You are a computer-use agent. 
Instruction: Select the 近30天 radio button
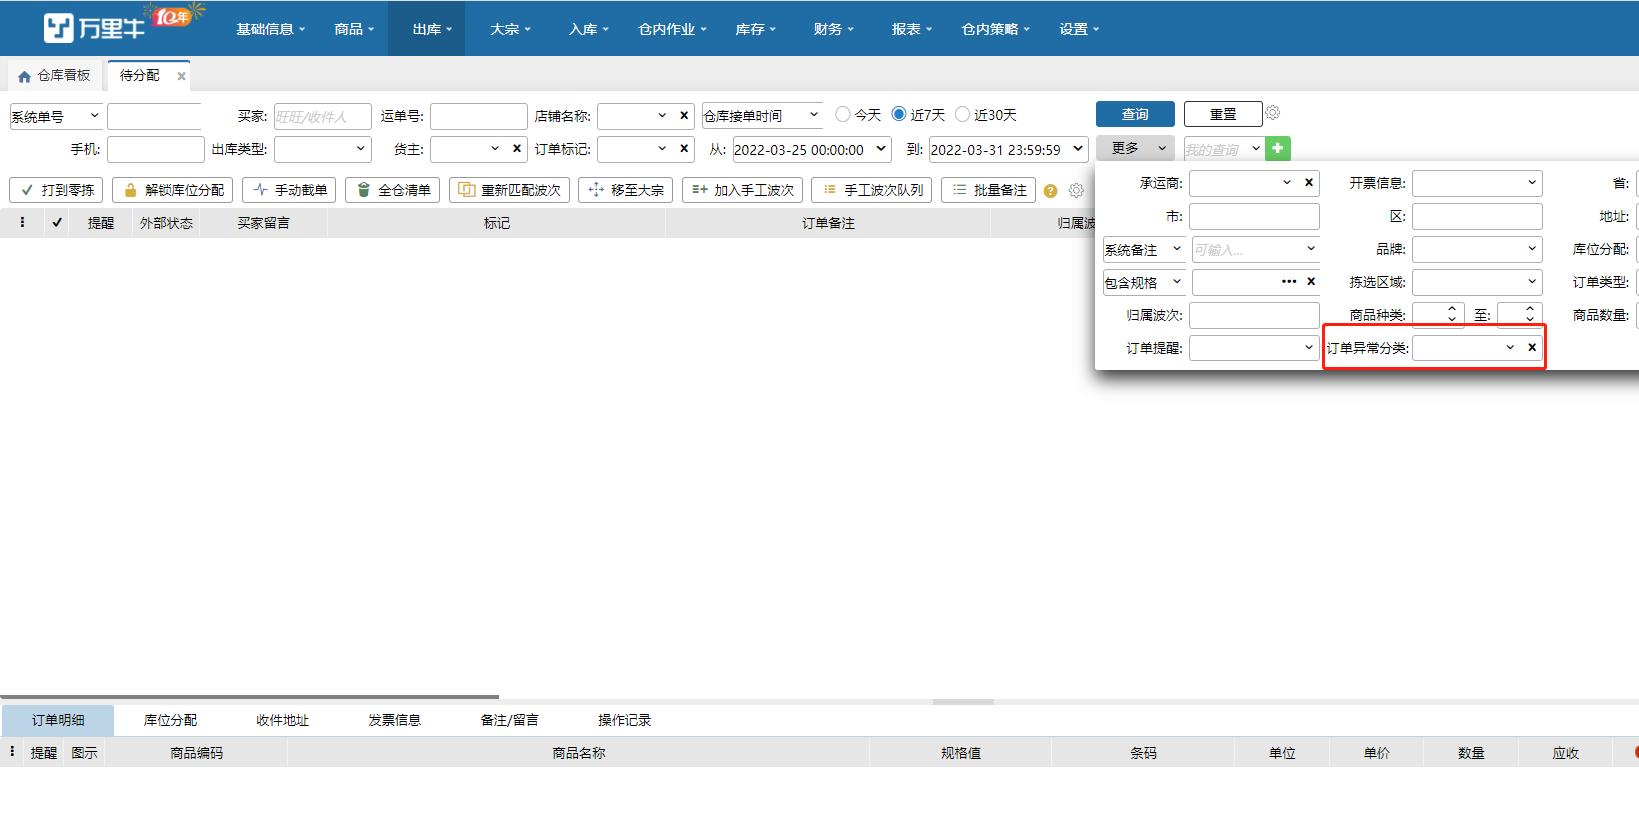[x=963, y=115]
